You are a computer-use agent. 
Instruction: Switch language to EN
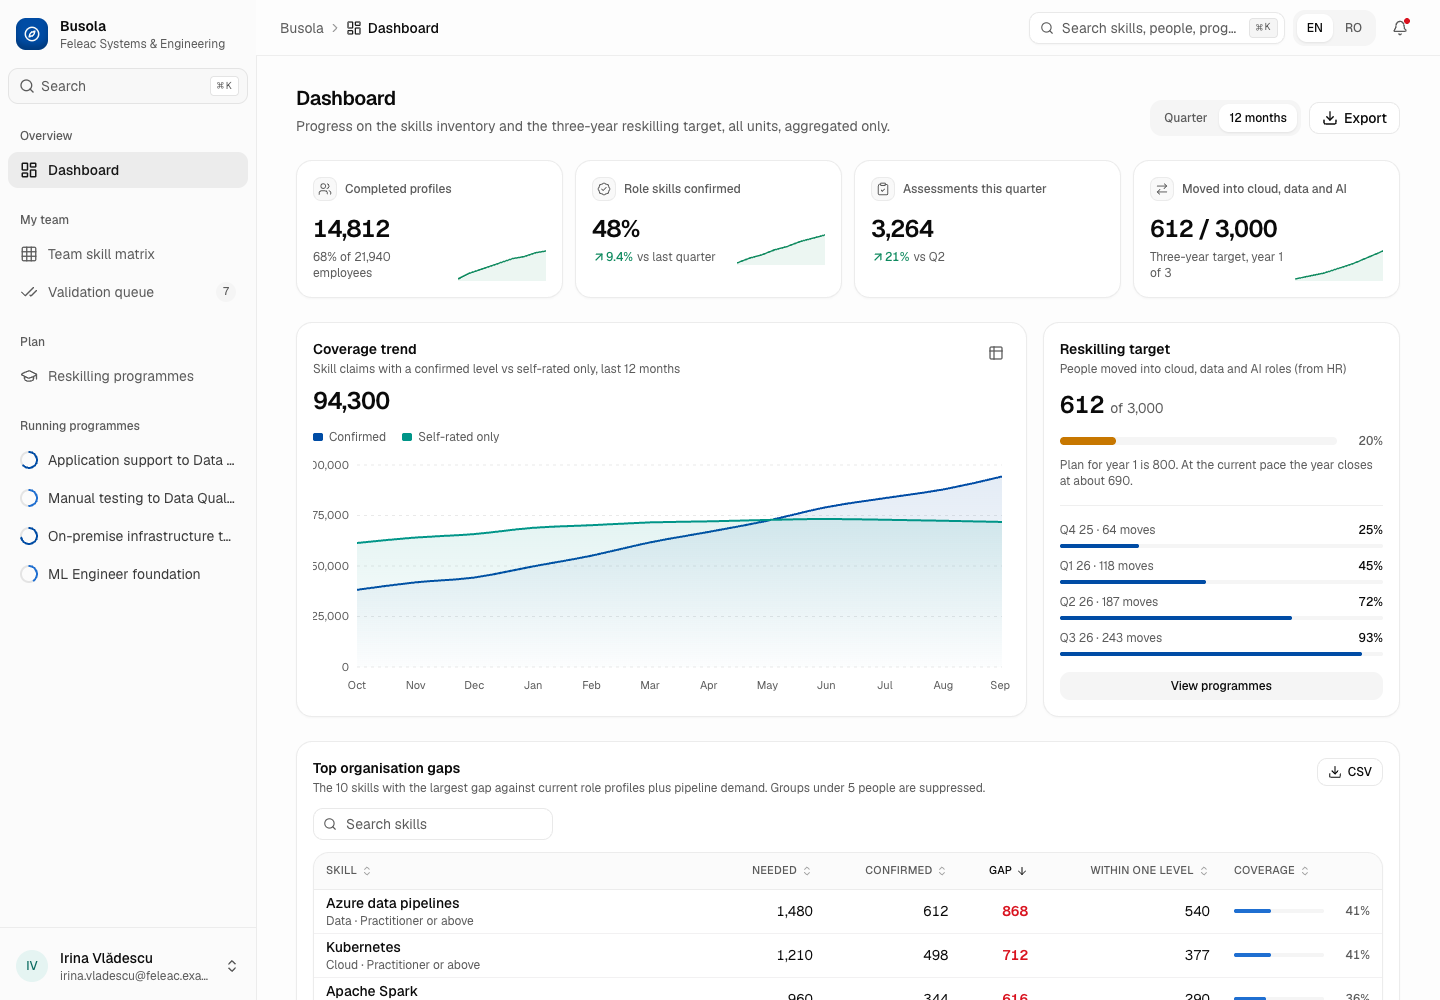1315,28
